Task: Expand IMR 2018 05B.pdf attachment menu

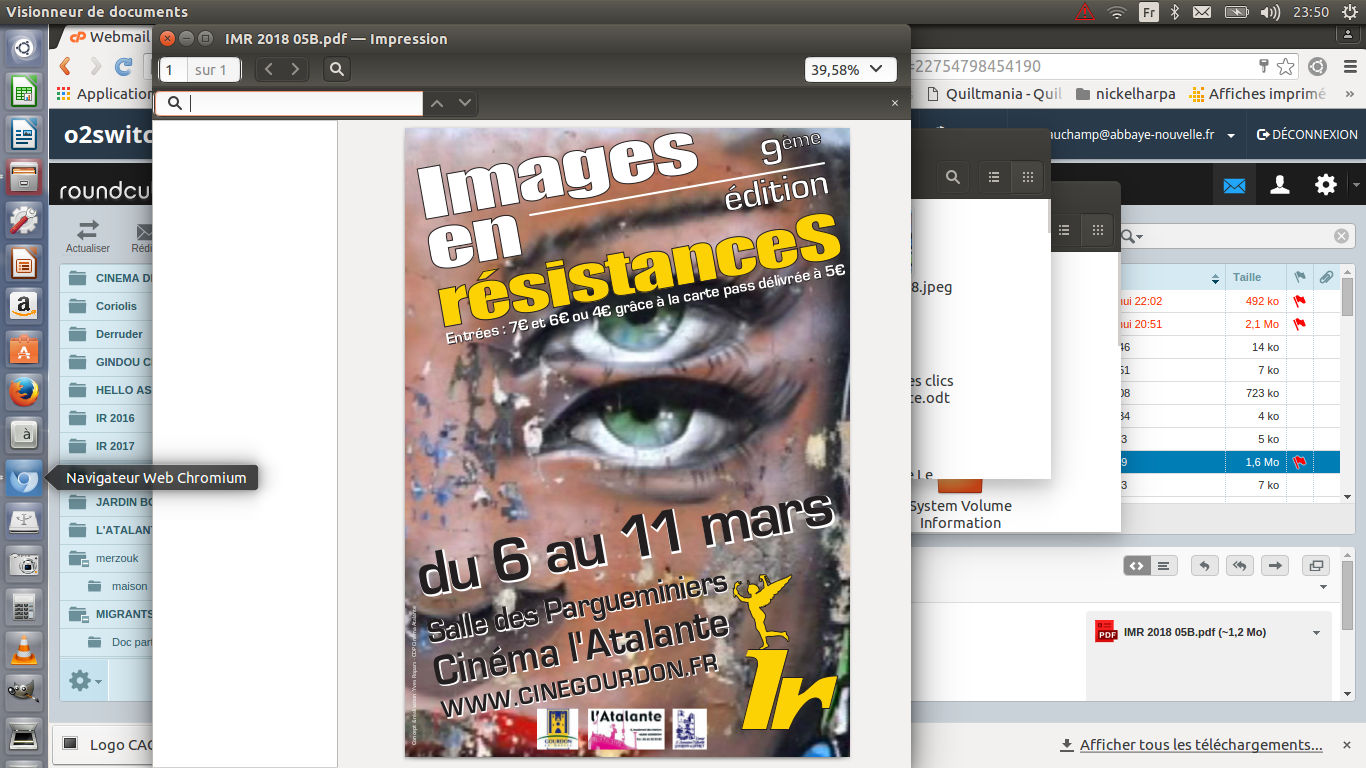Action: pyautogui.click(x=1316, y=633)
